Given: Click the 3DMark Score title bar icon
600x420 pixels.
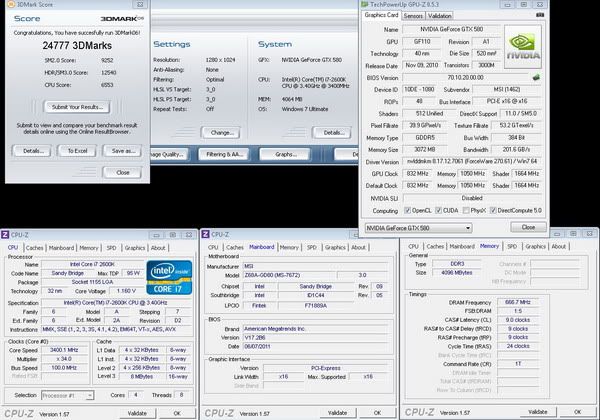Looking at the screenshot, I should point(11,4).
